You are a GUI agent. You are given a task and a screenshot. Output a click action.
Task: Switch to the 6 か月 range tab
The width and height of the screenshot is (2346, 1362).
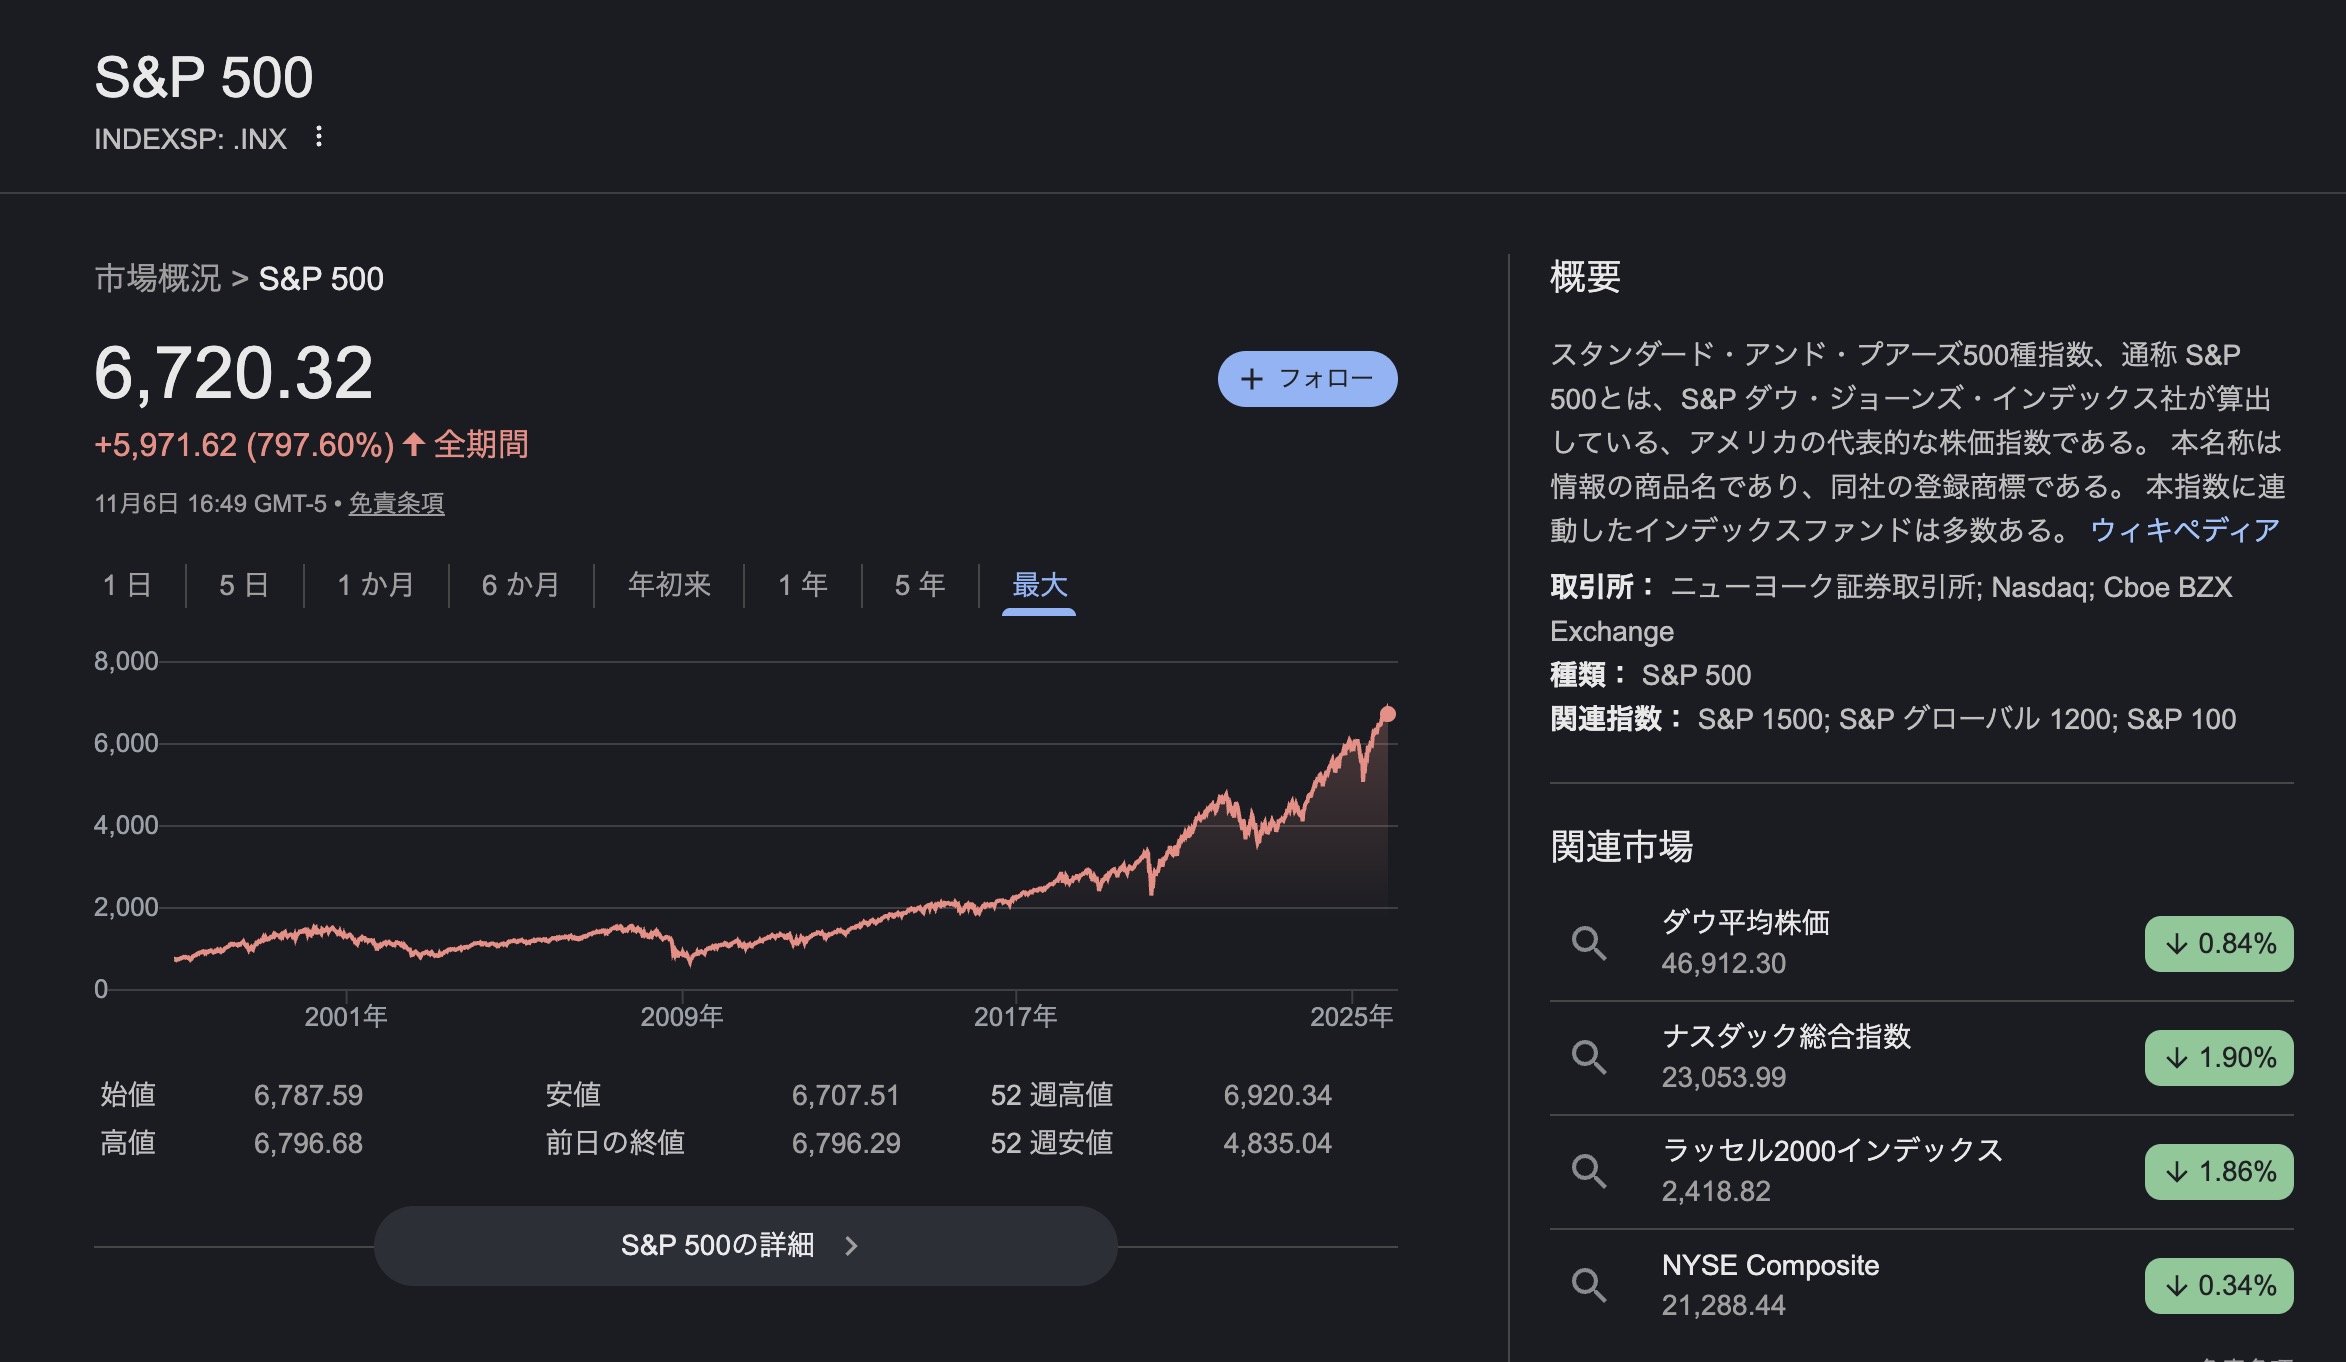(x=520, y=585)
